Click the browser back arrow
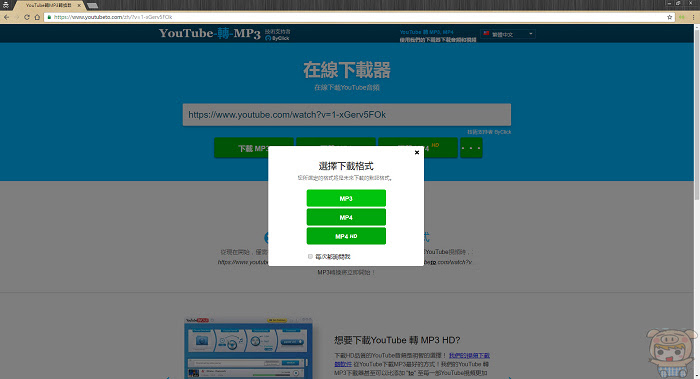The width and height of the screenshot is (700, 379). (x=6, y=17)
